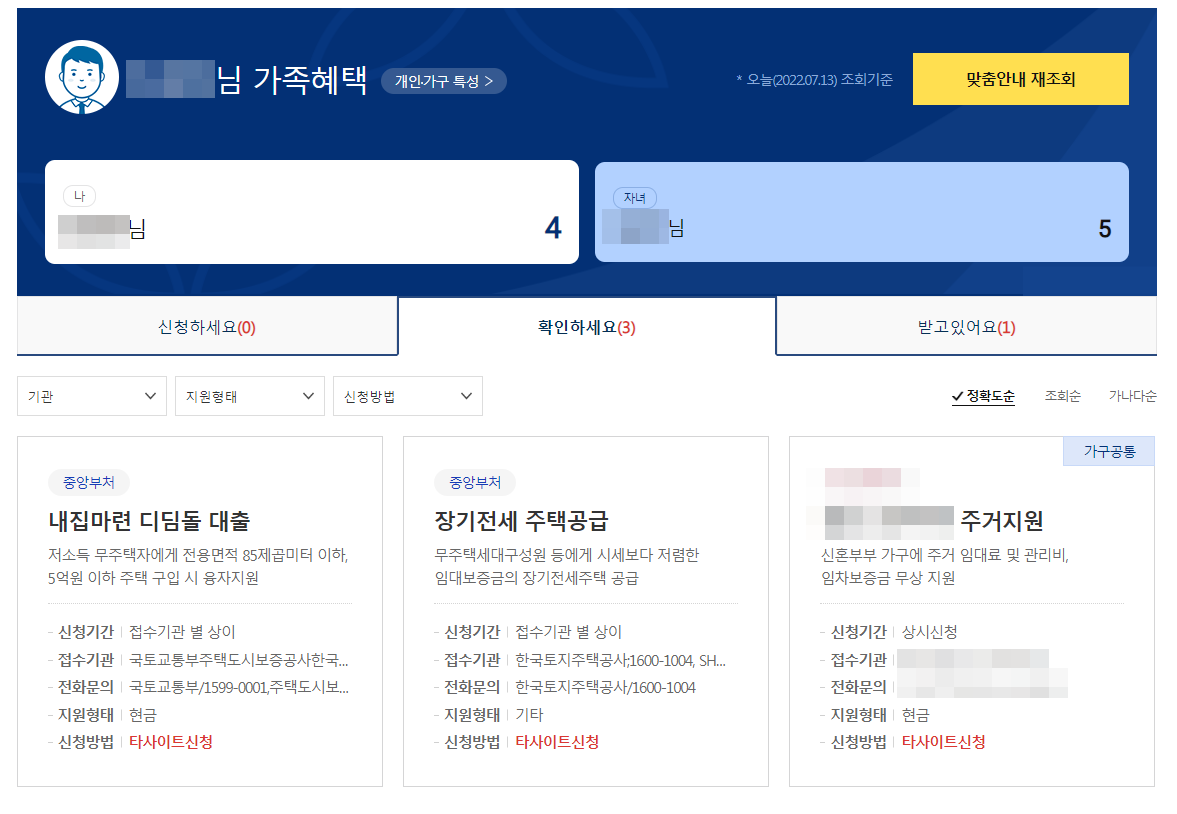The width and height of the screenshot is (1177, 814).
Task: Open the 장기전세 주택공급 card title
Action: [x=521, y=520]
